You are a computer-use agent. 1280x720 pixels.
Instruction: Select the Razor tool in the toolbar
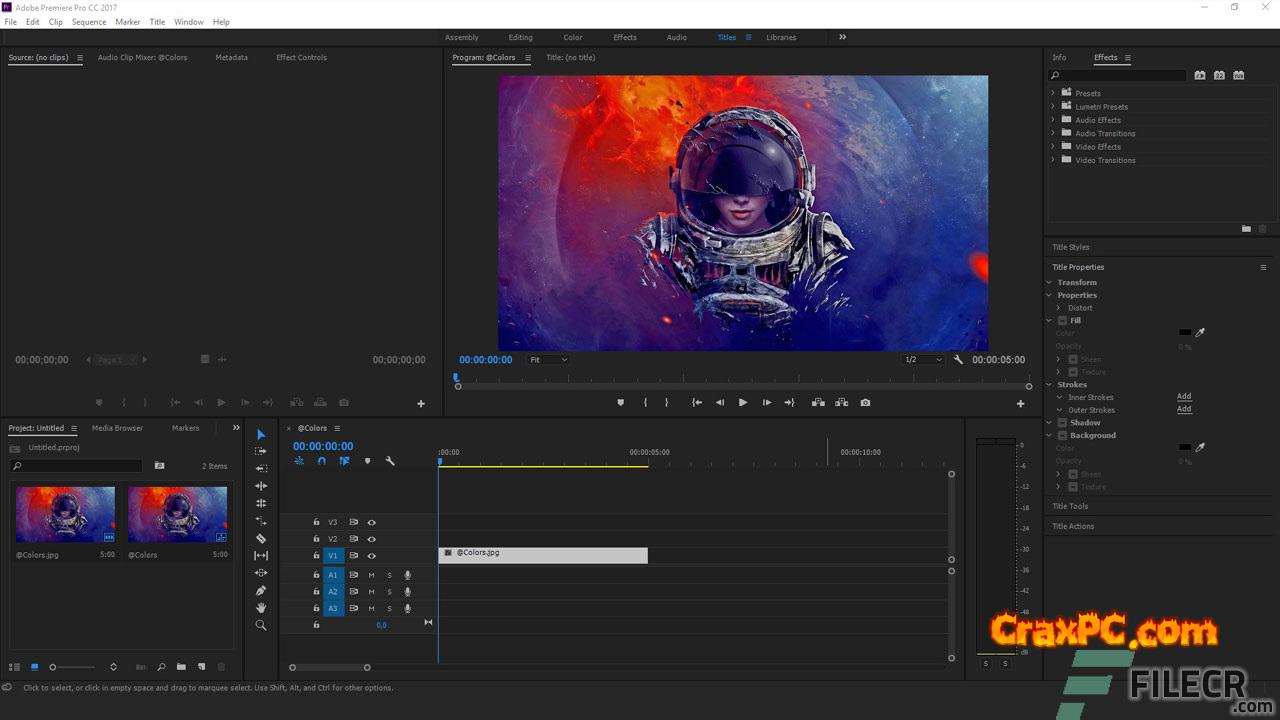(261, 538)
